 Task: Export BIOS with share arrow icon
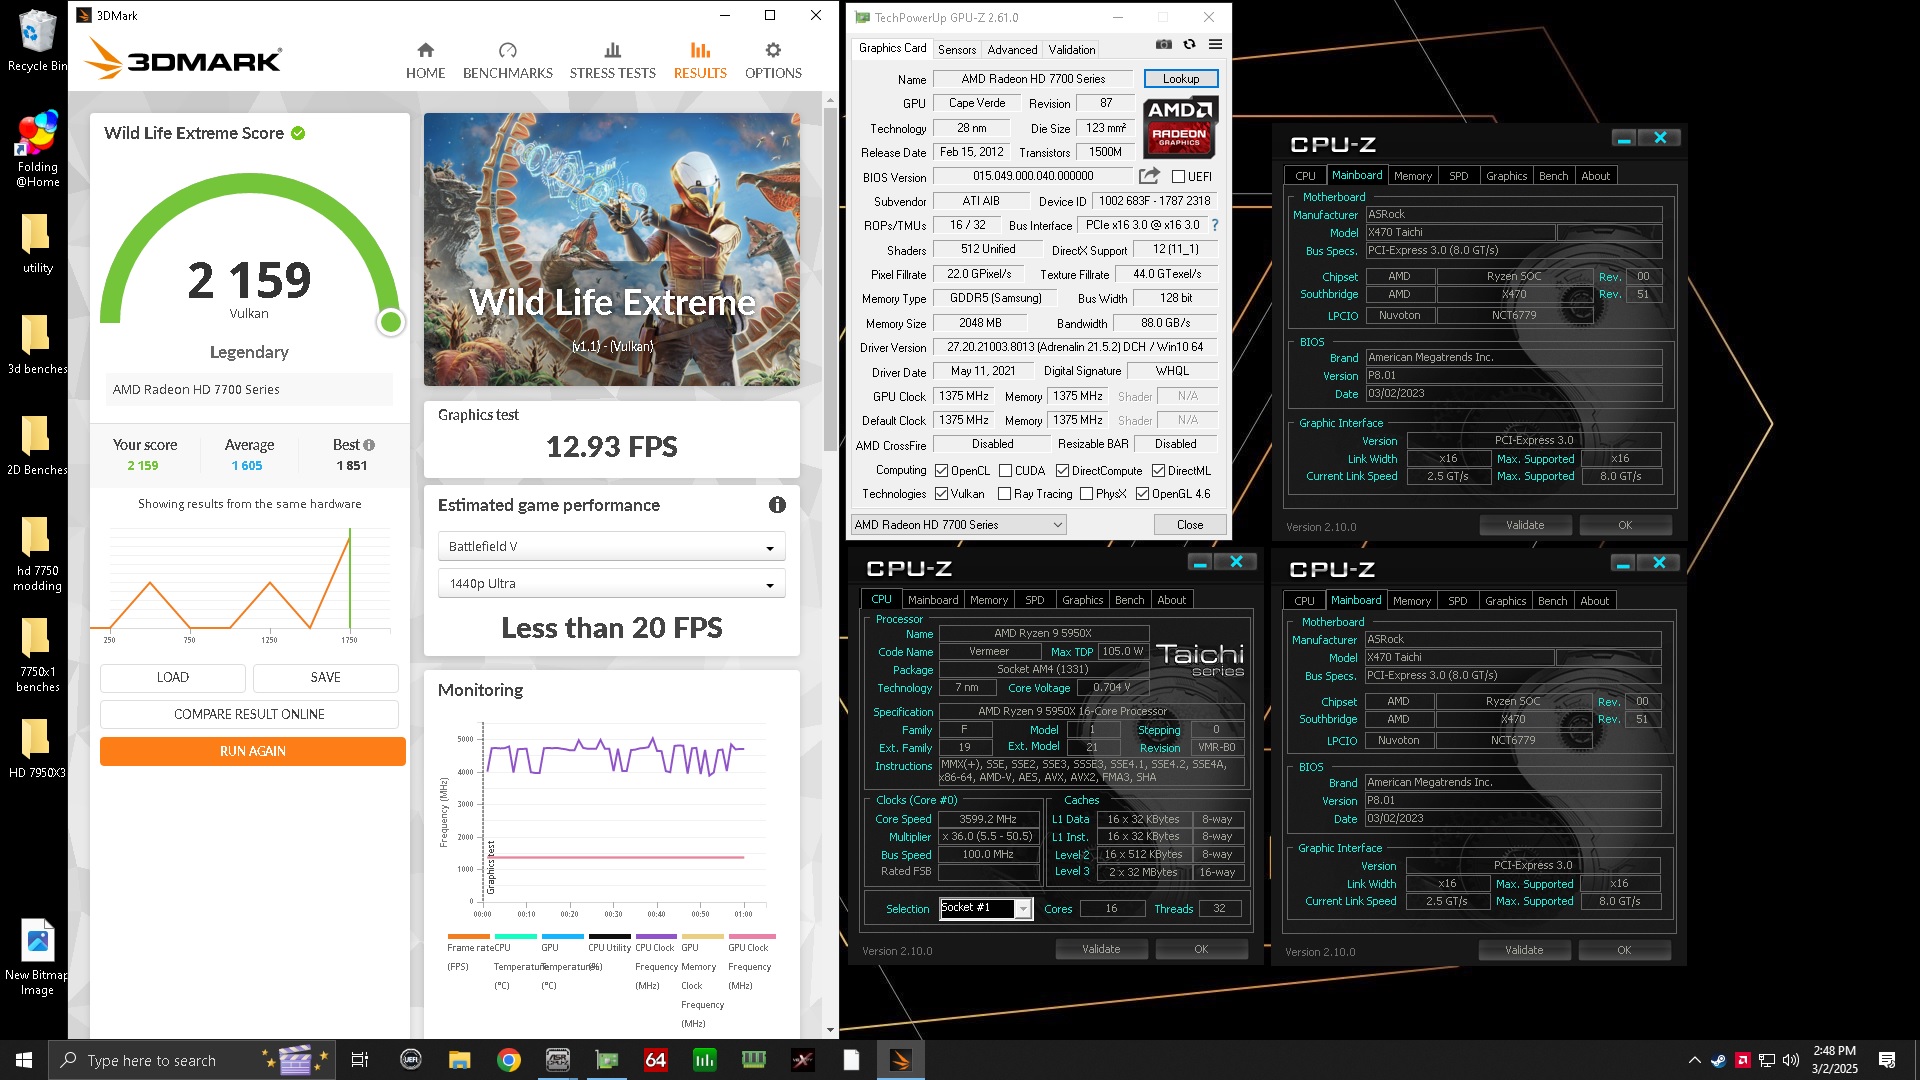click(x=1149, y=176)
